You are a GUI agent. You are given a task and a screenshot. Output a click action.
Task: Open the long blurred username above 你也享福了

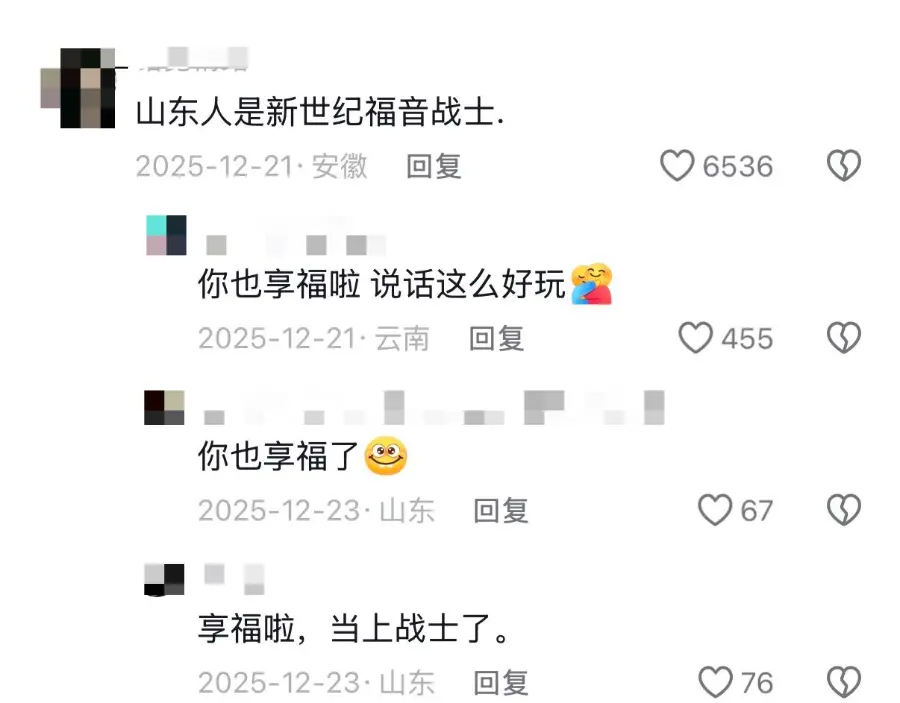click(434, 407)
